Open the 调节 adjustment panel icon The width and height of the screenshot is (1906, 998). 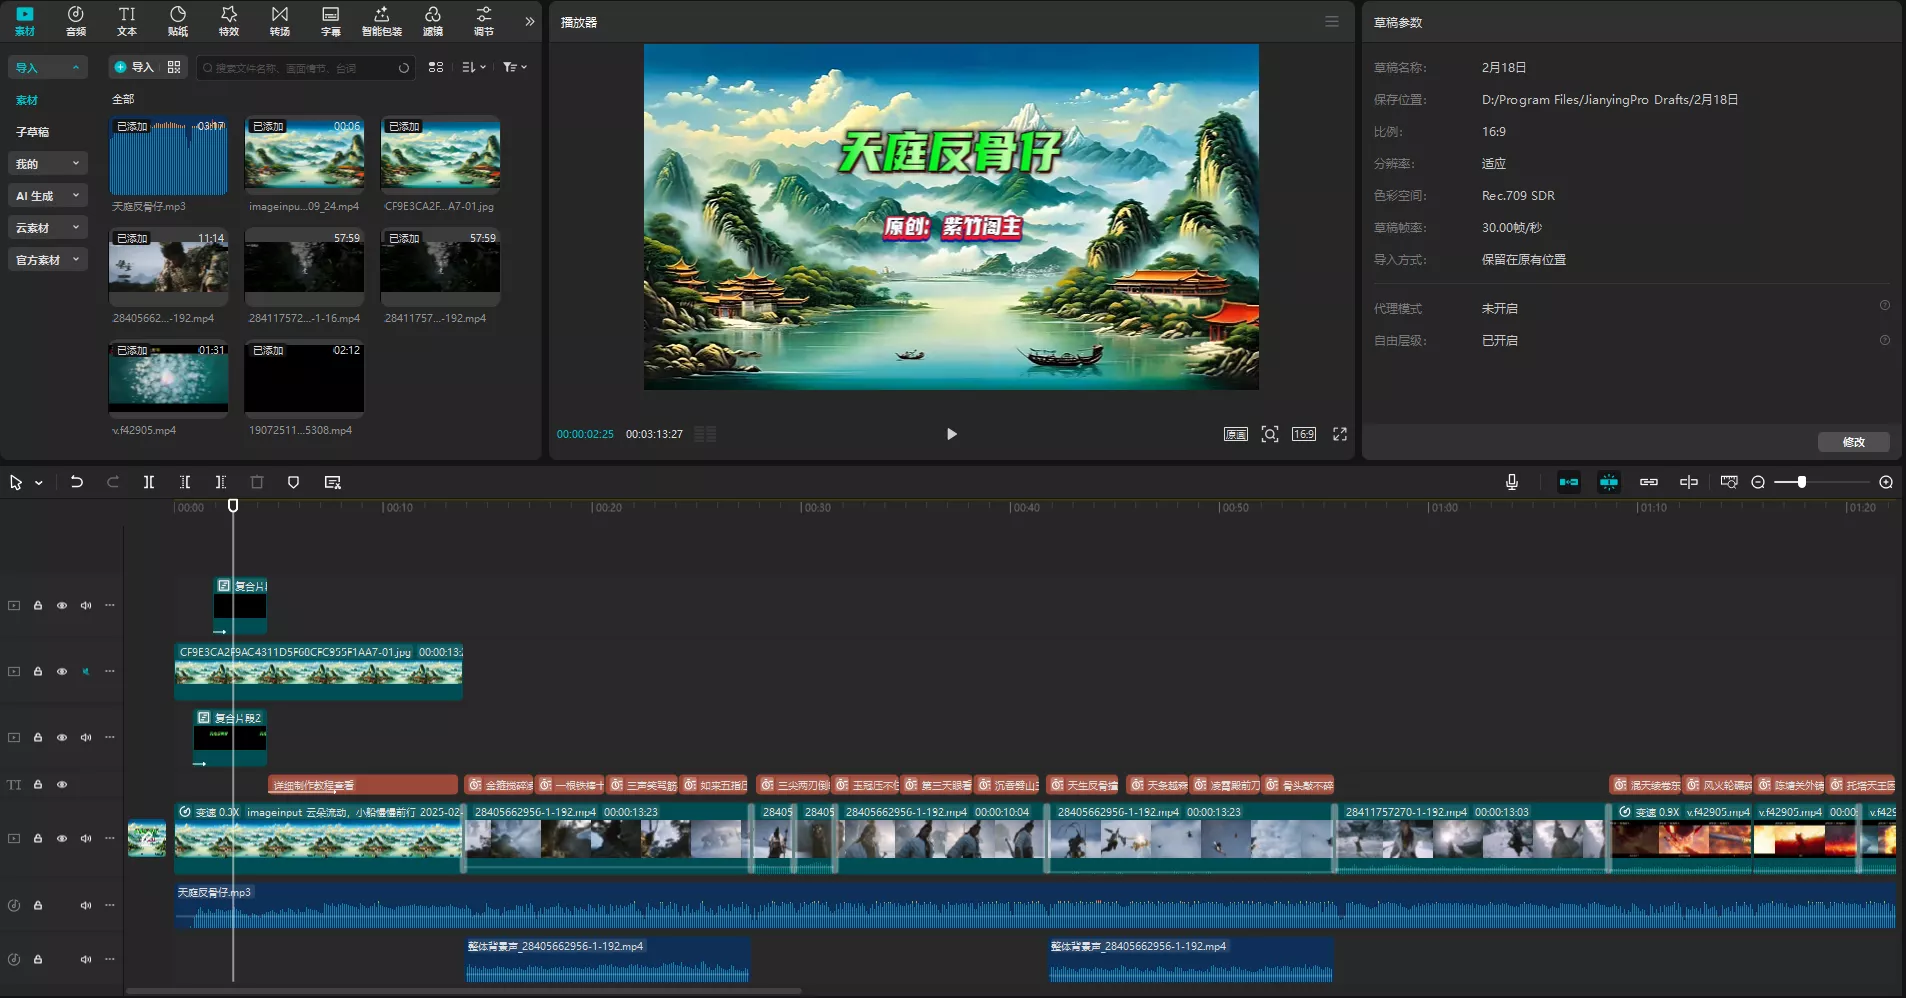click(x=484, y=20)
